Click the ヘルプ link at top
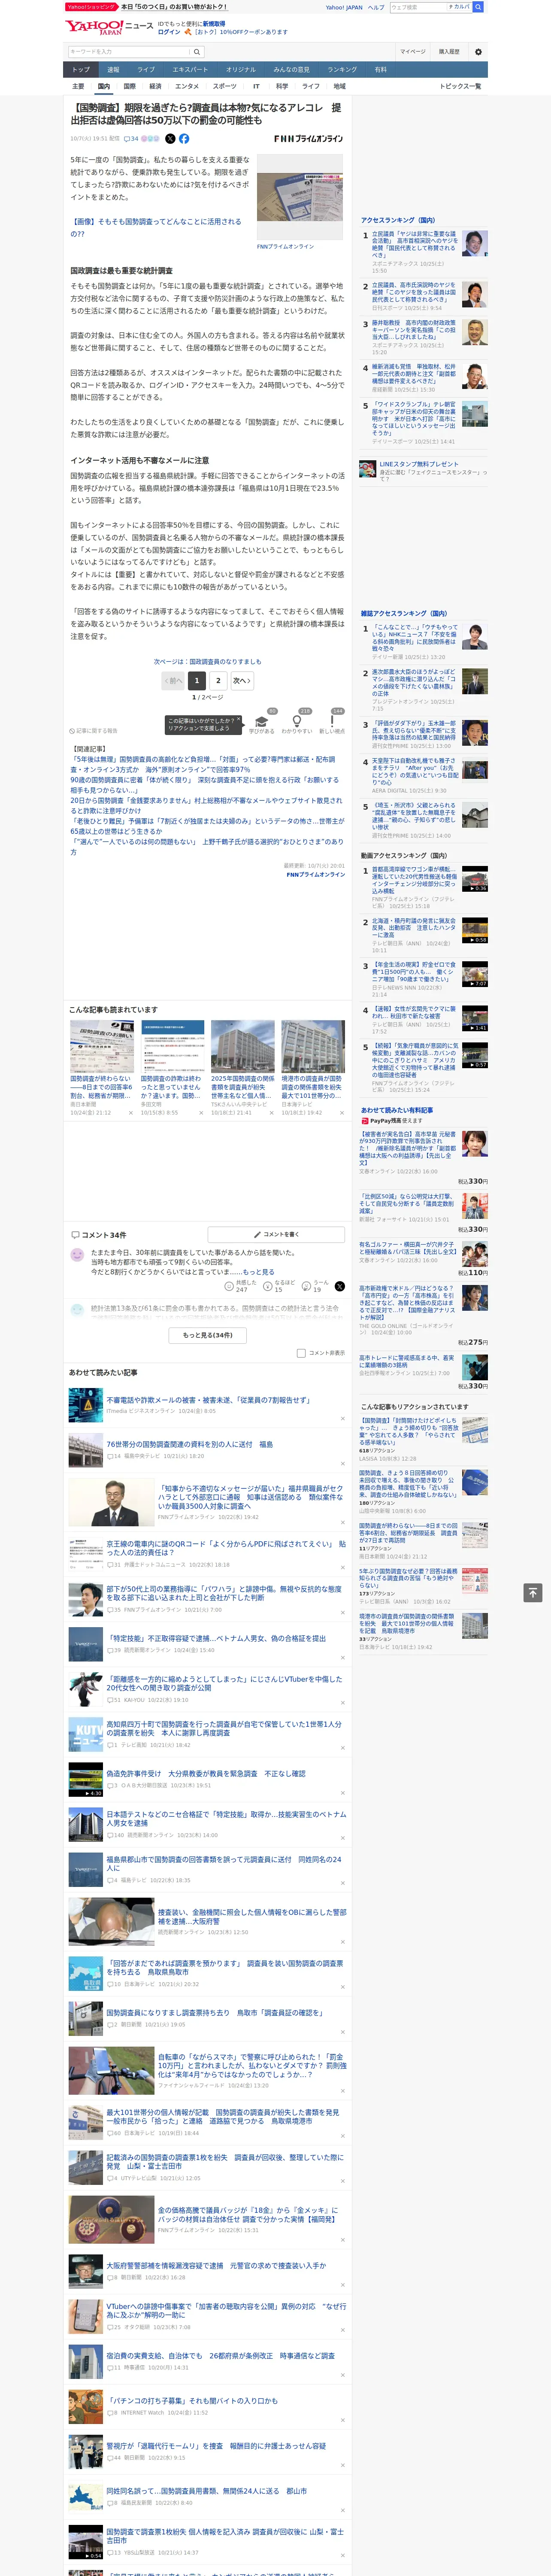551x2576 pixels. tap(376, 7)
